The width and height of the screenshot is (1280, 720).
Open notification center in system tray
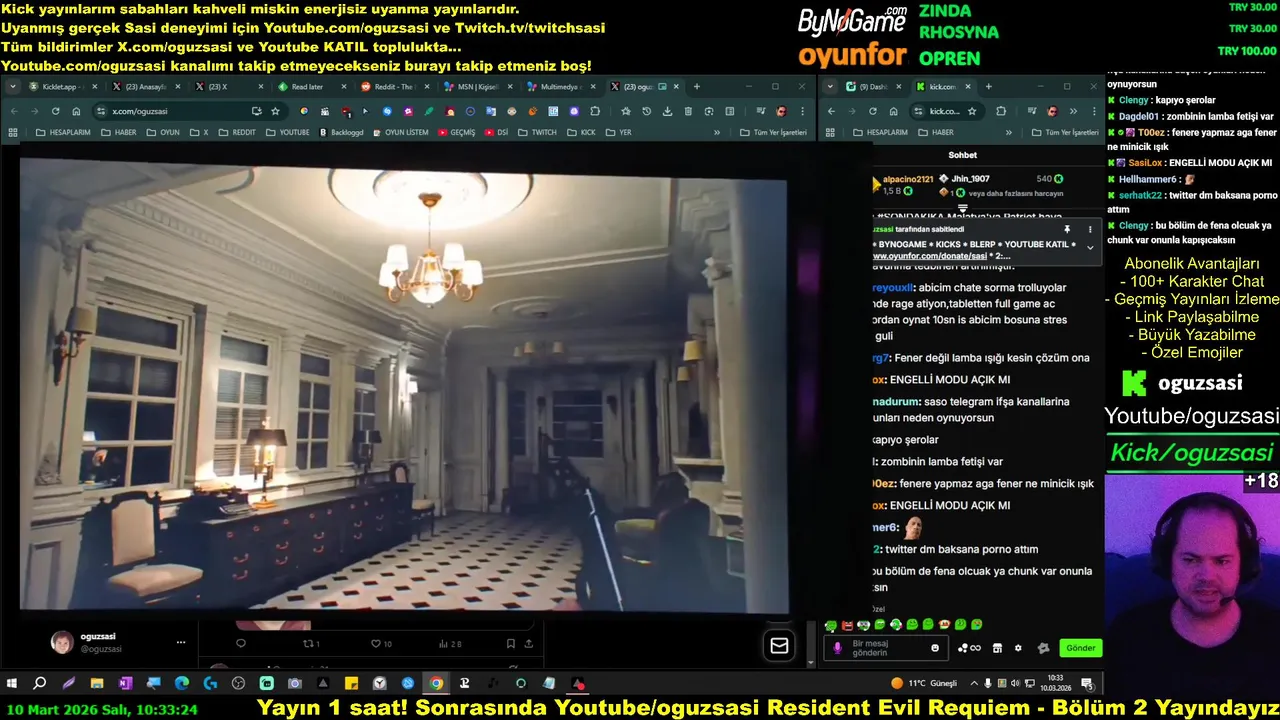coord(1087,683)
